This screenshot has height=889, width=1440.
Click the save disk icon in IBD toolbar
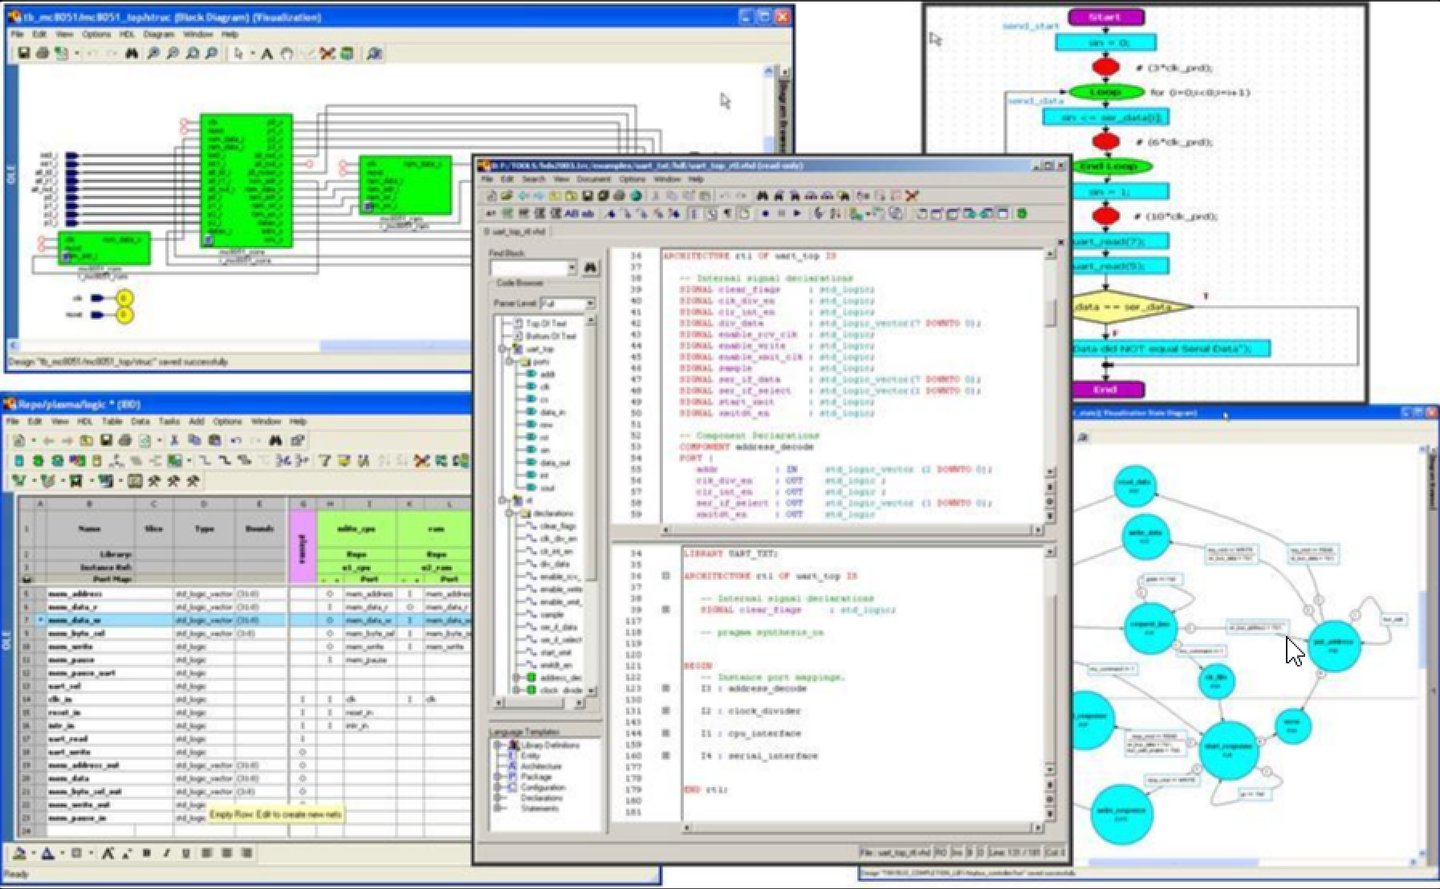(106, 440)
